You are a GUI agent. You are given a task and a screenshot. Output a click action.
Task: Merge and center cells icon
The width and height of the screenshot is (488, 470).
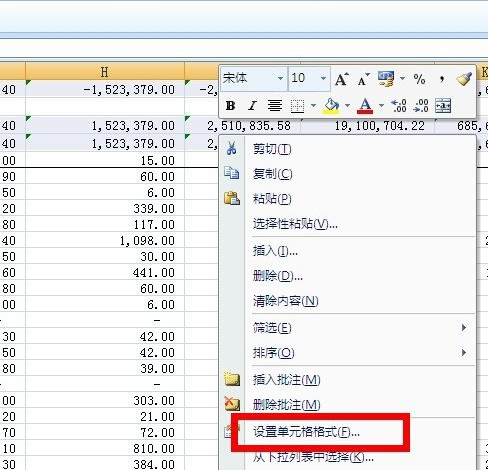click(x=443, y=106)
